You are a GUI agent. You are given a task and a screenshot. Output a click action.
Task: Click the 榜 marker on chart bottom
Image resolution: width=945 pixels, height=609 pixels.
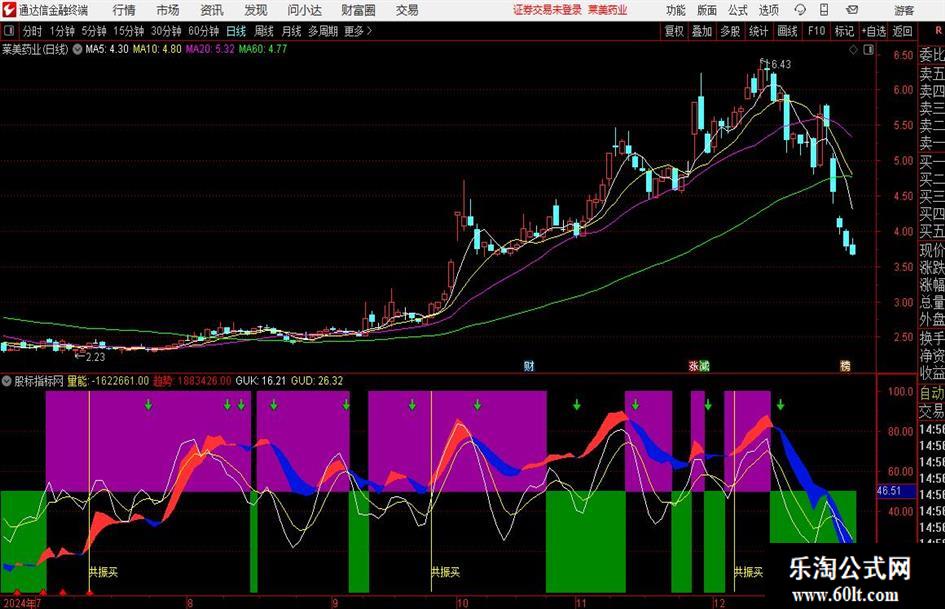point(846,366)
